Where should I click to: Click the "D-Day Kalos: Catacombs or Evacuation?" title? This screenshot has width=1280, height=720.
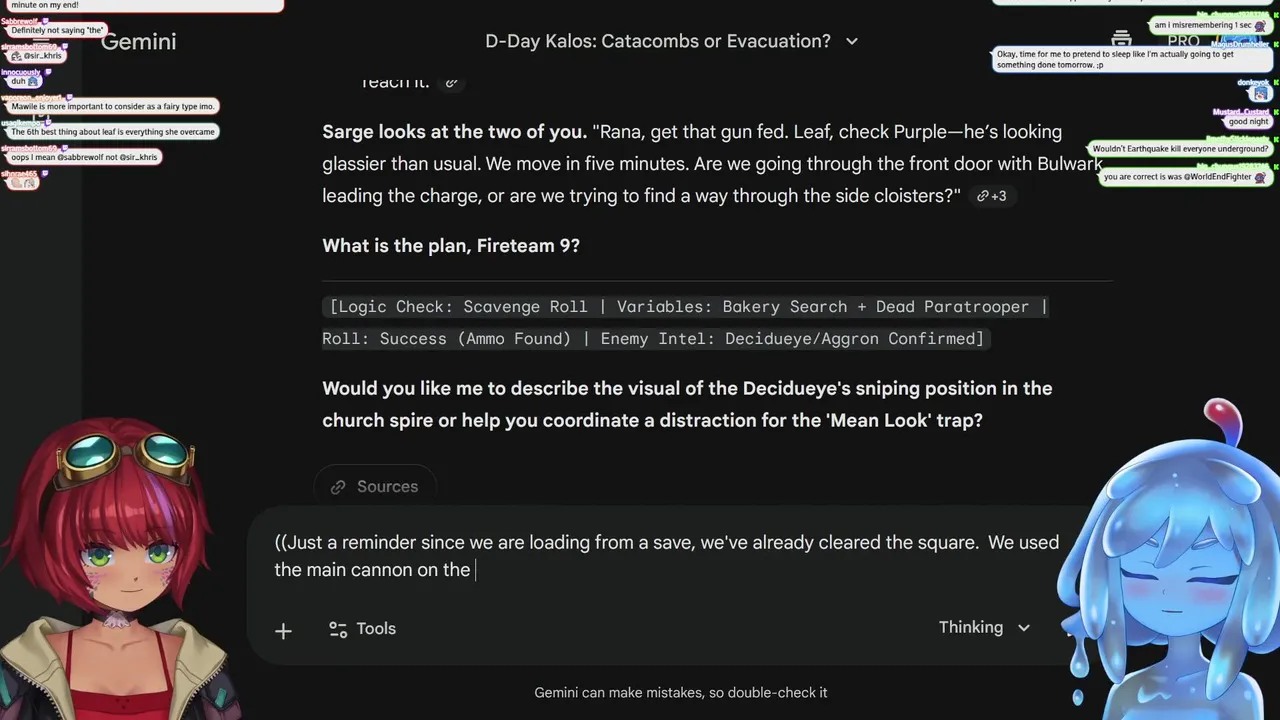[x=657, y=41]
